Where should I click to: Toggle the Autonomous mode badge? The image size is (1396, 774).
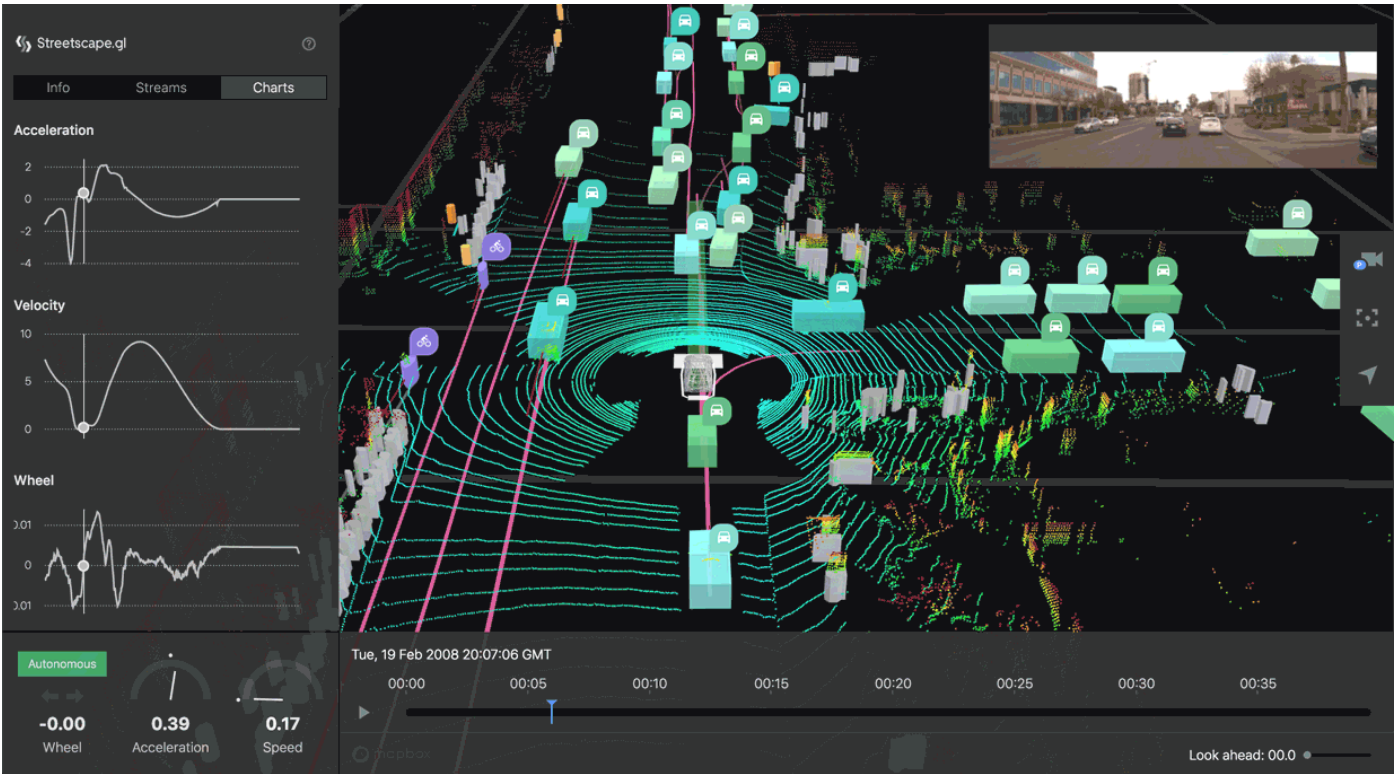pos(62,664)
